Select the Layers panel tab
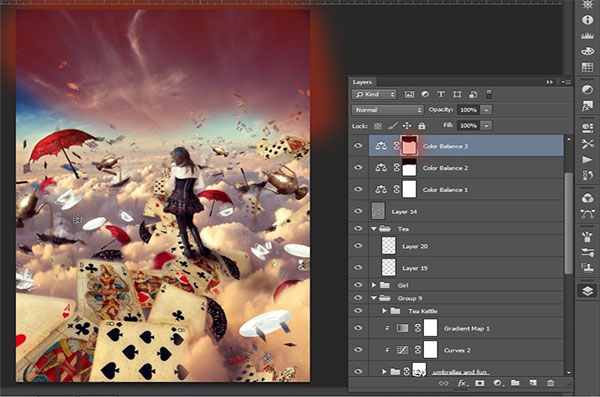This screenshot has height=397, width=600. (362, 82)
